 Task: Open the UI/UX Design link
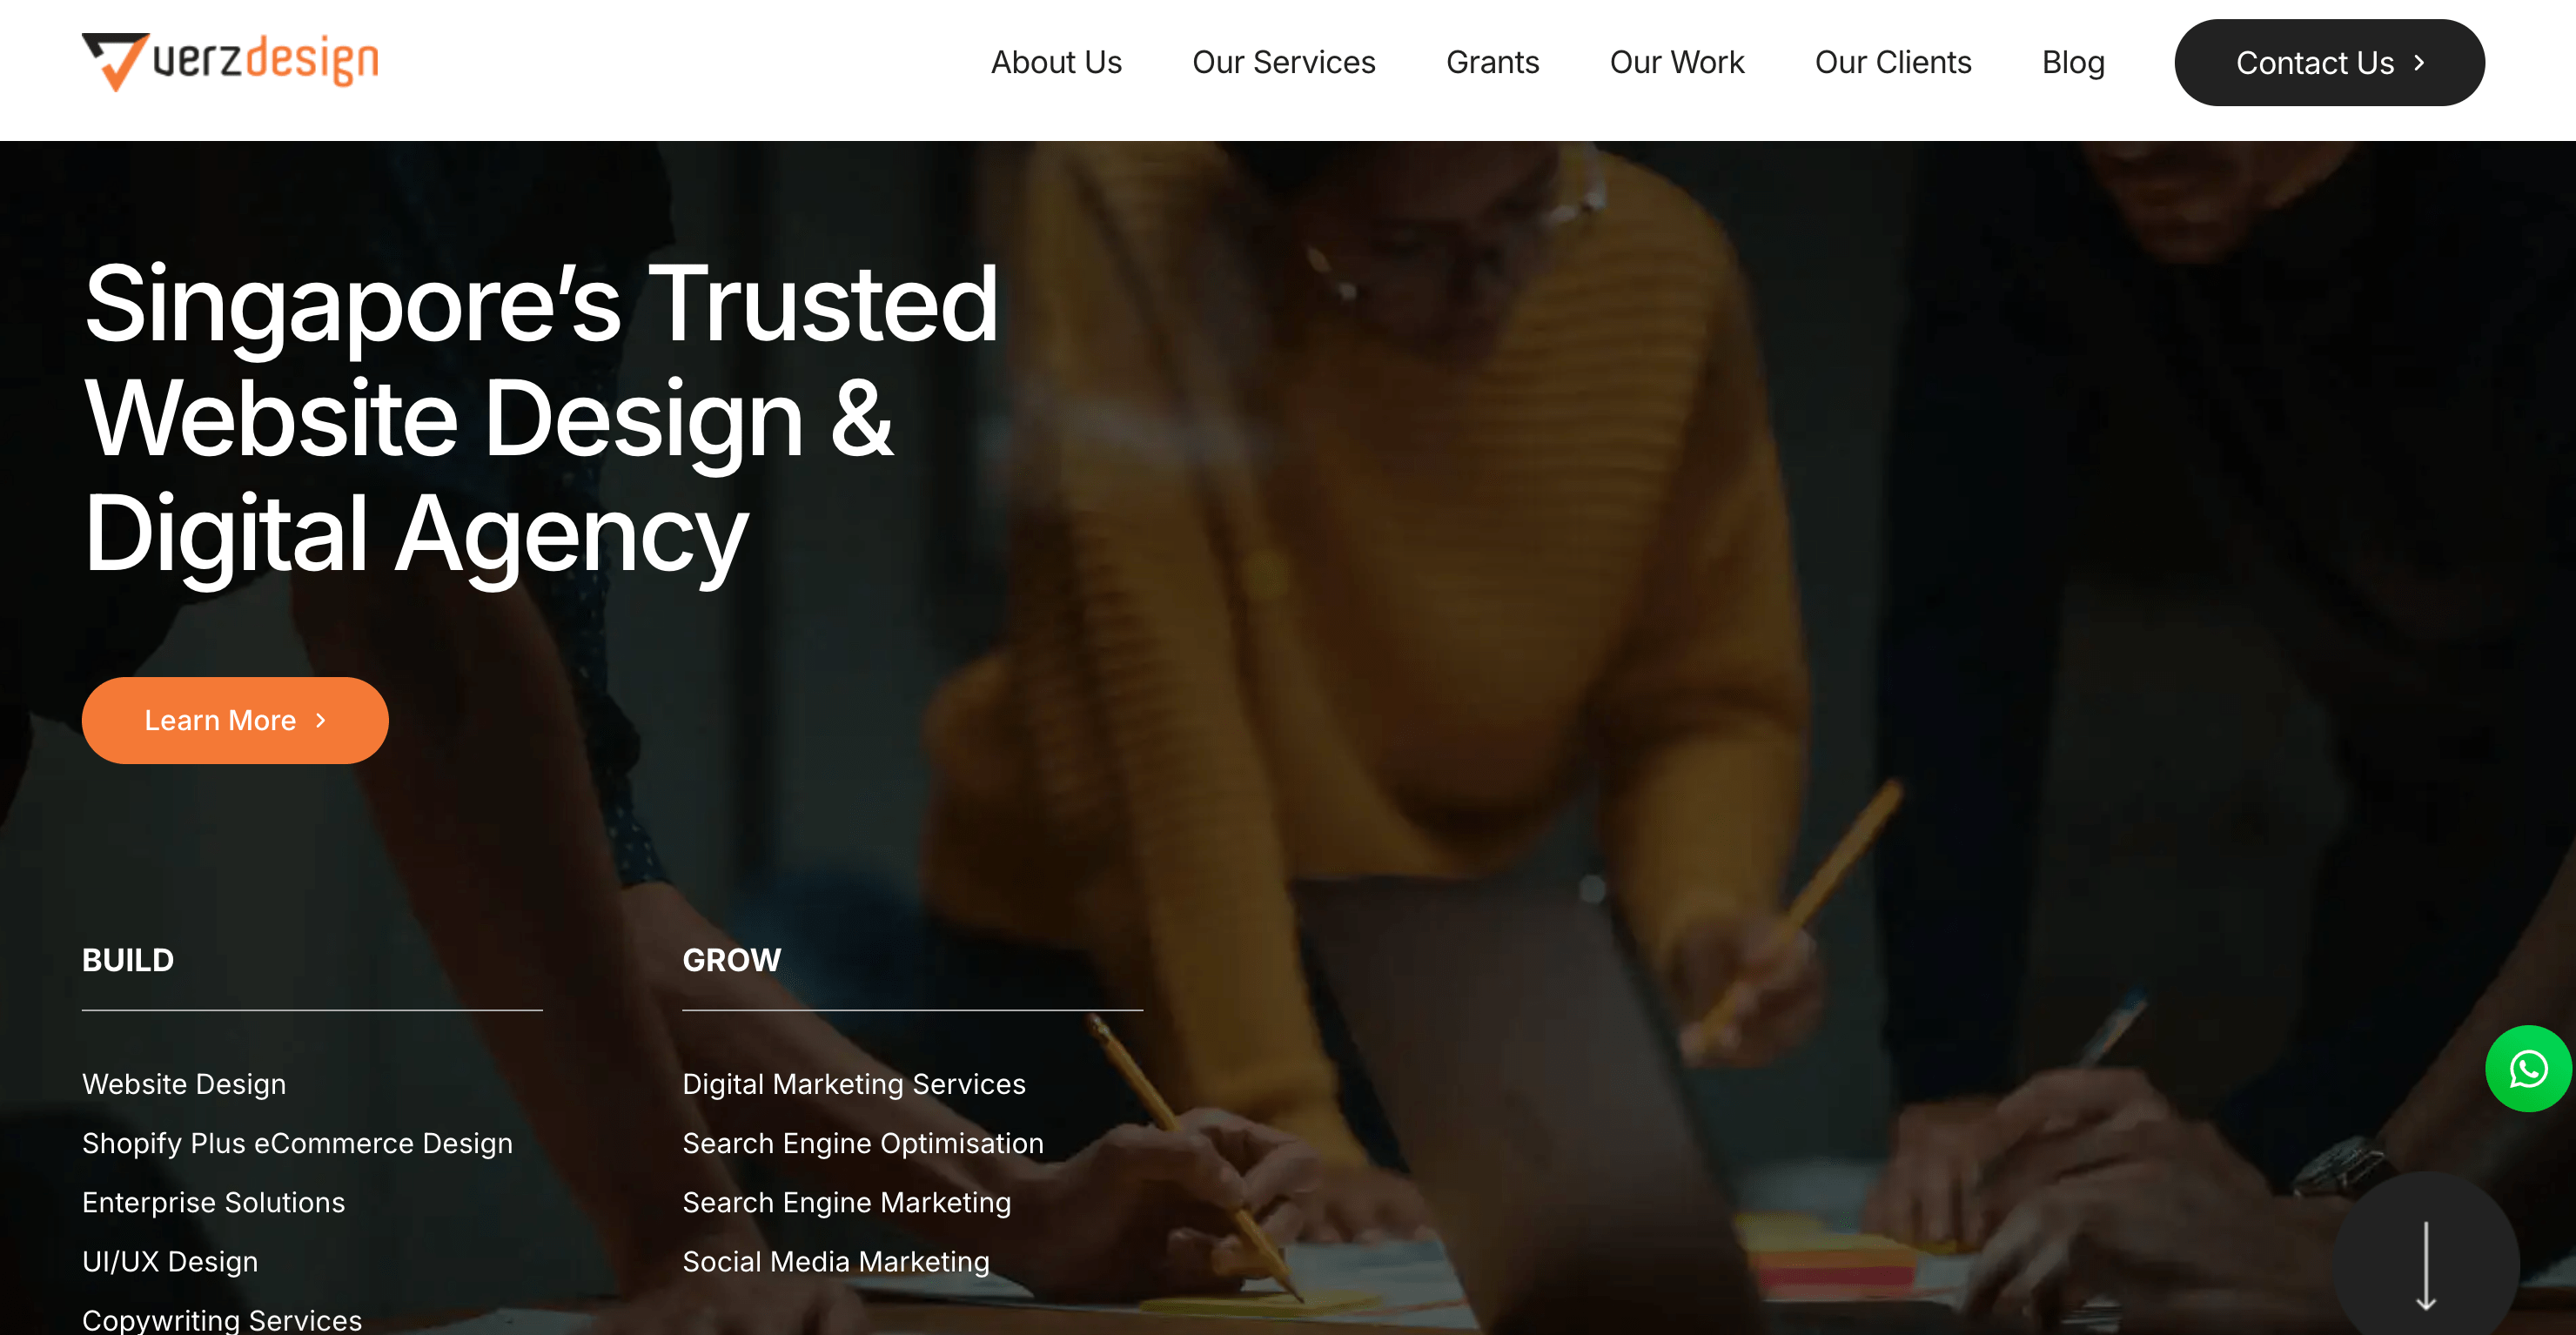coord(170,1261)
